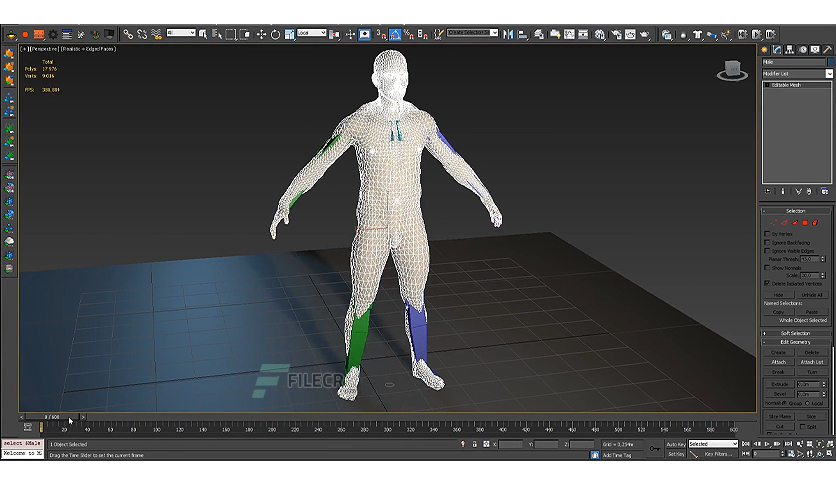
Task: Open the Motion command panel tab
Action: click(x=802, y=50)
